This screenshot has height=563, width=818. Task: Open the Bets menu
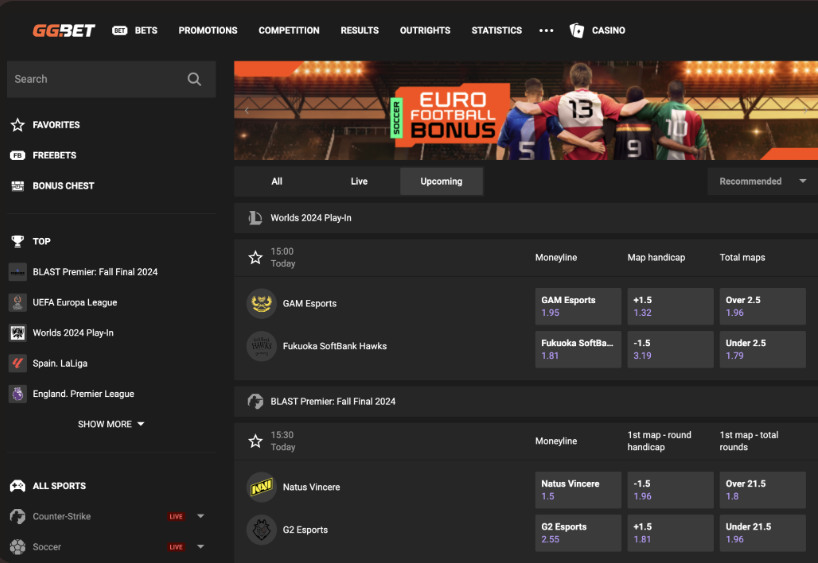click(x=146, y=31)
